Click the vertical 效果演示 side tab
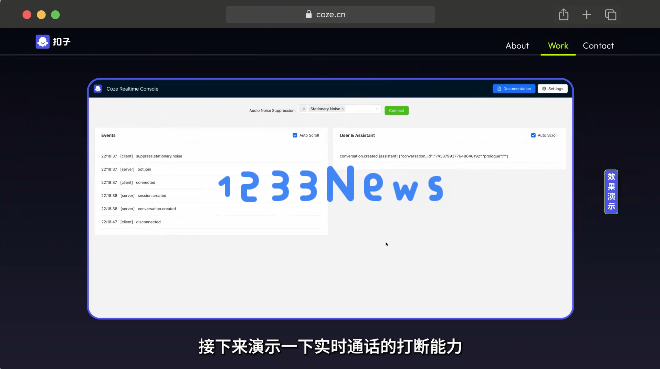Screen dimensions: 660x369 (611, 192)
